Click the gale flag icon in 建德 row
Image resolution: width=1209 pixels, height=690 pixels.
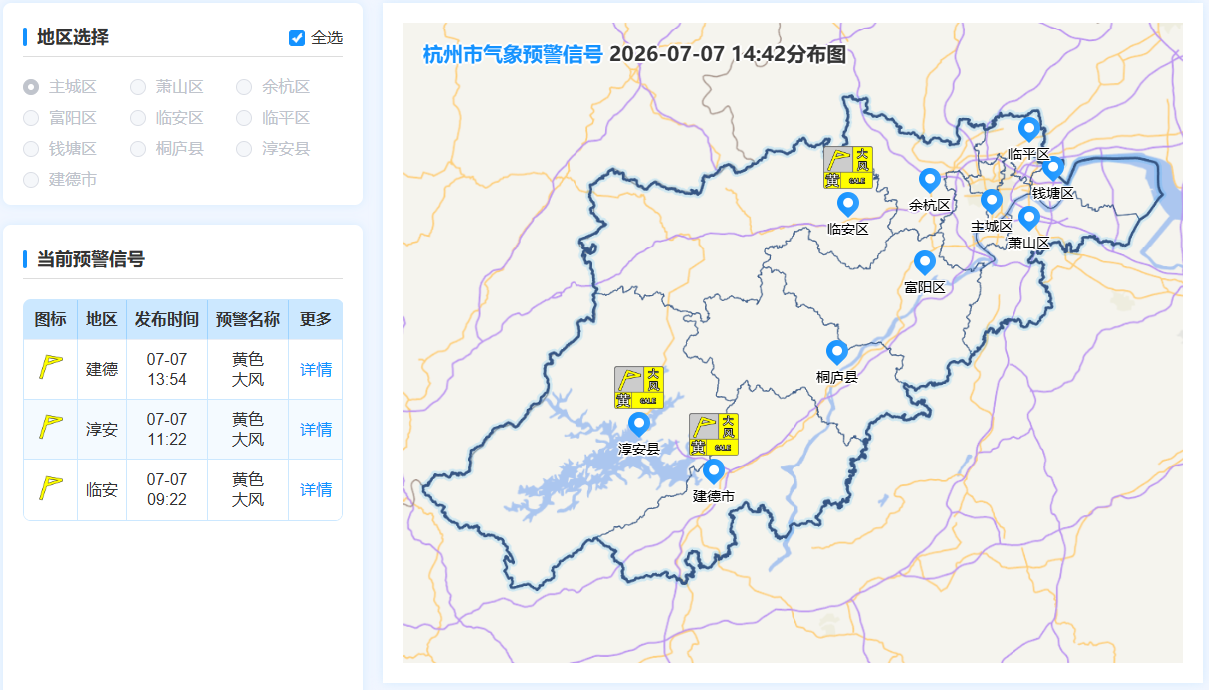point(50,368)
